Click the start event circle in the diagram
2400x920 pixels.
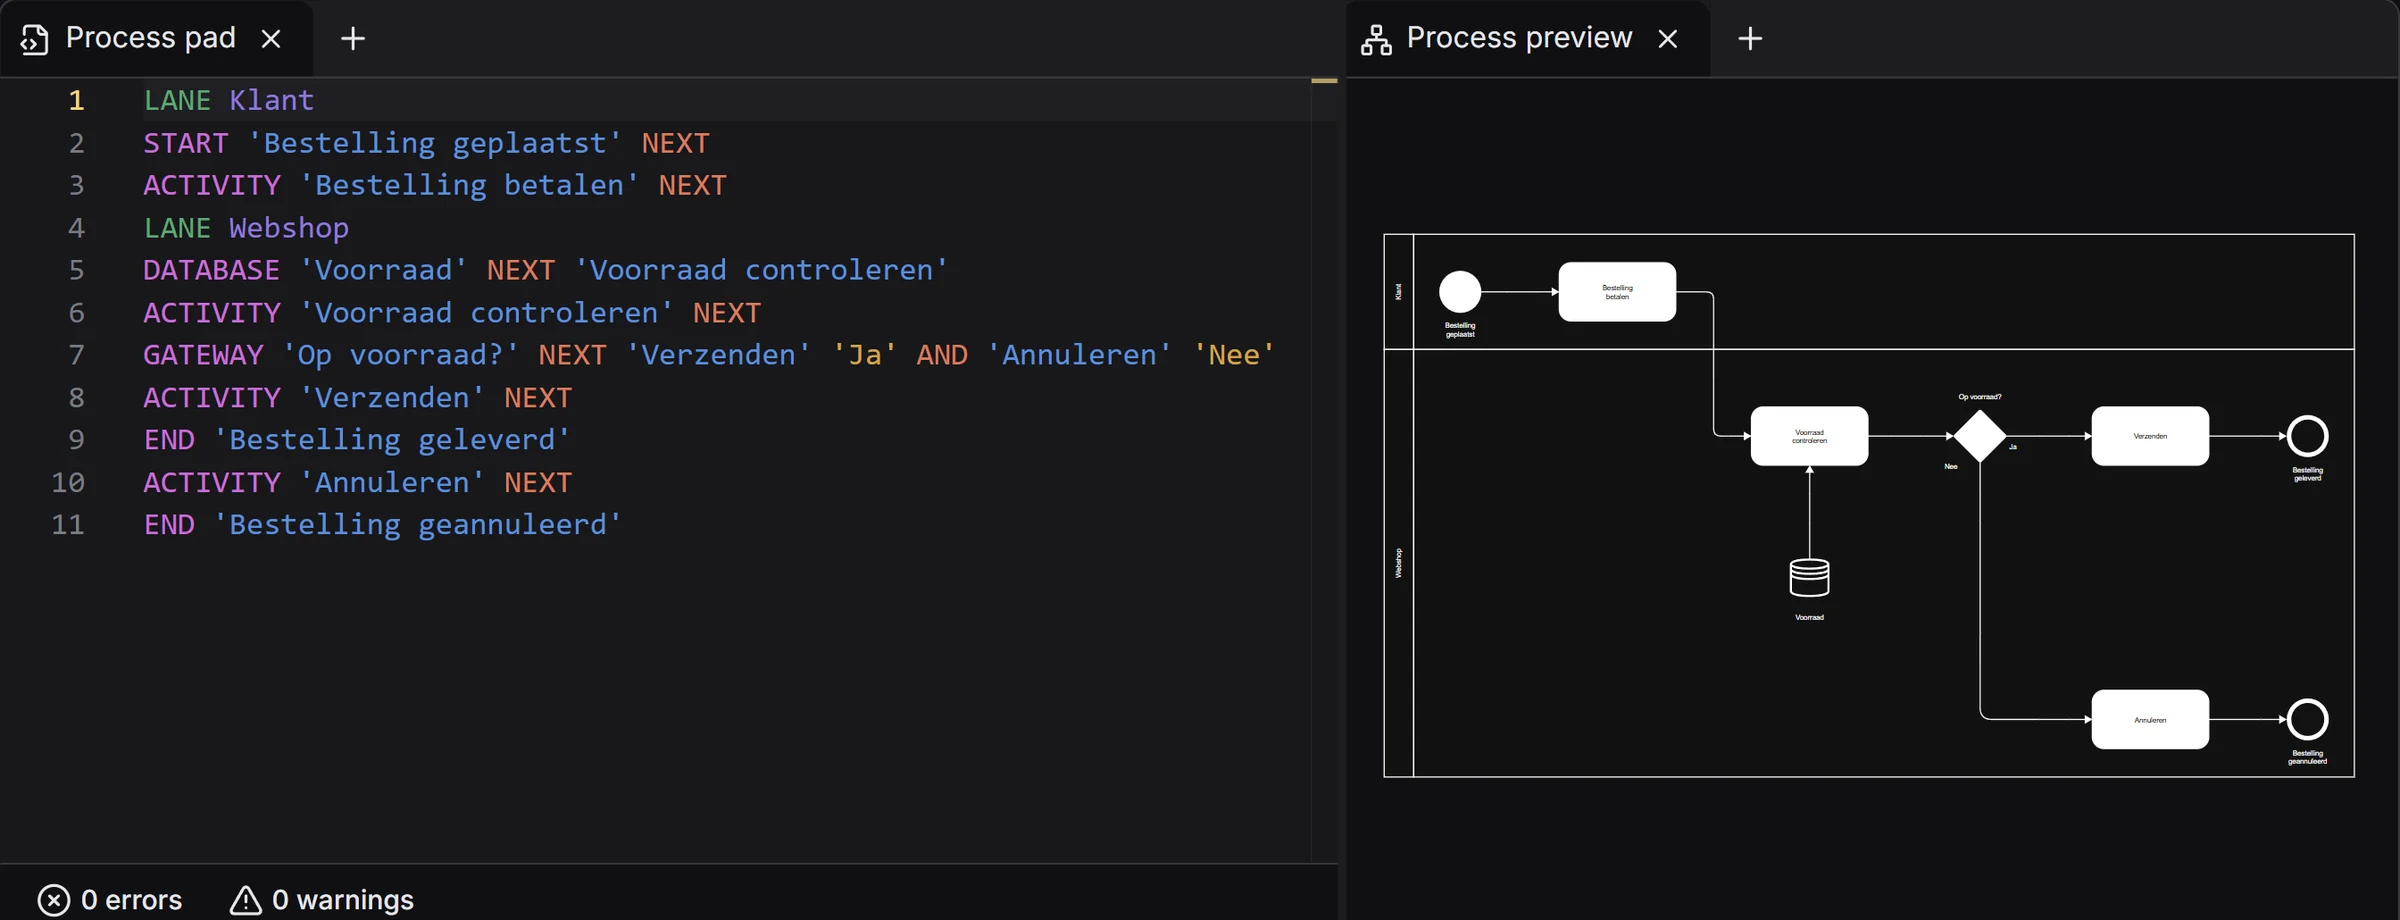(x=1460, y=292)
